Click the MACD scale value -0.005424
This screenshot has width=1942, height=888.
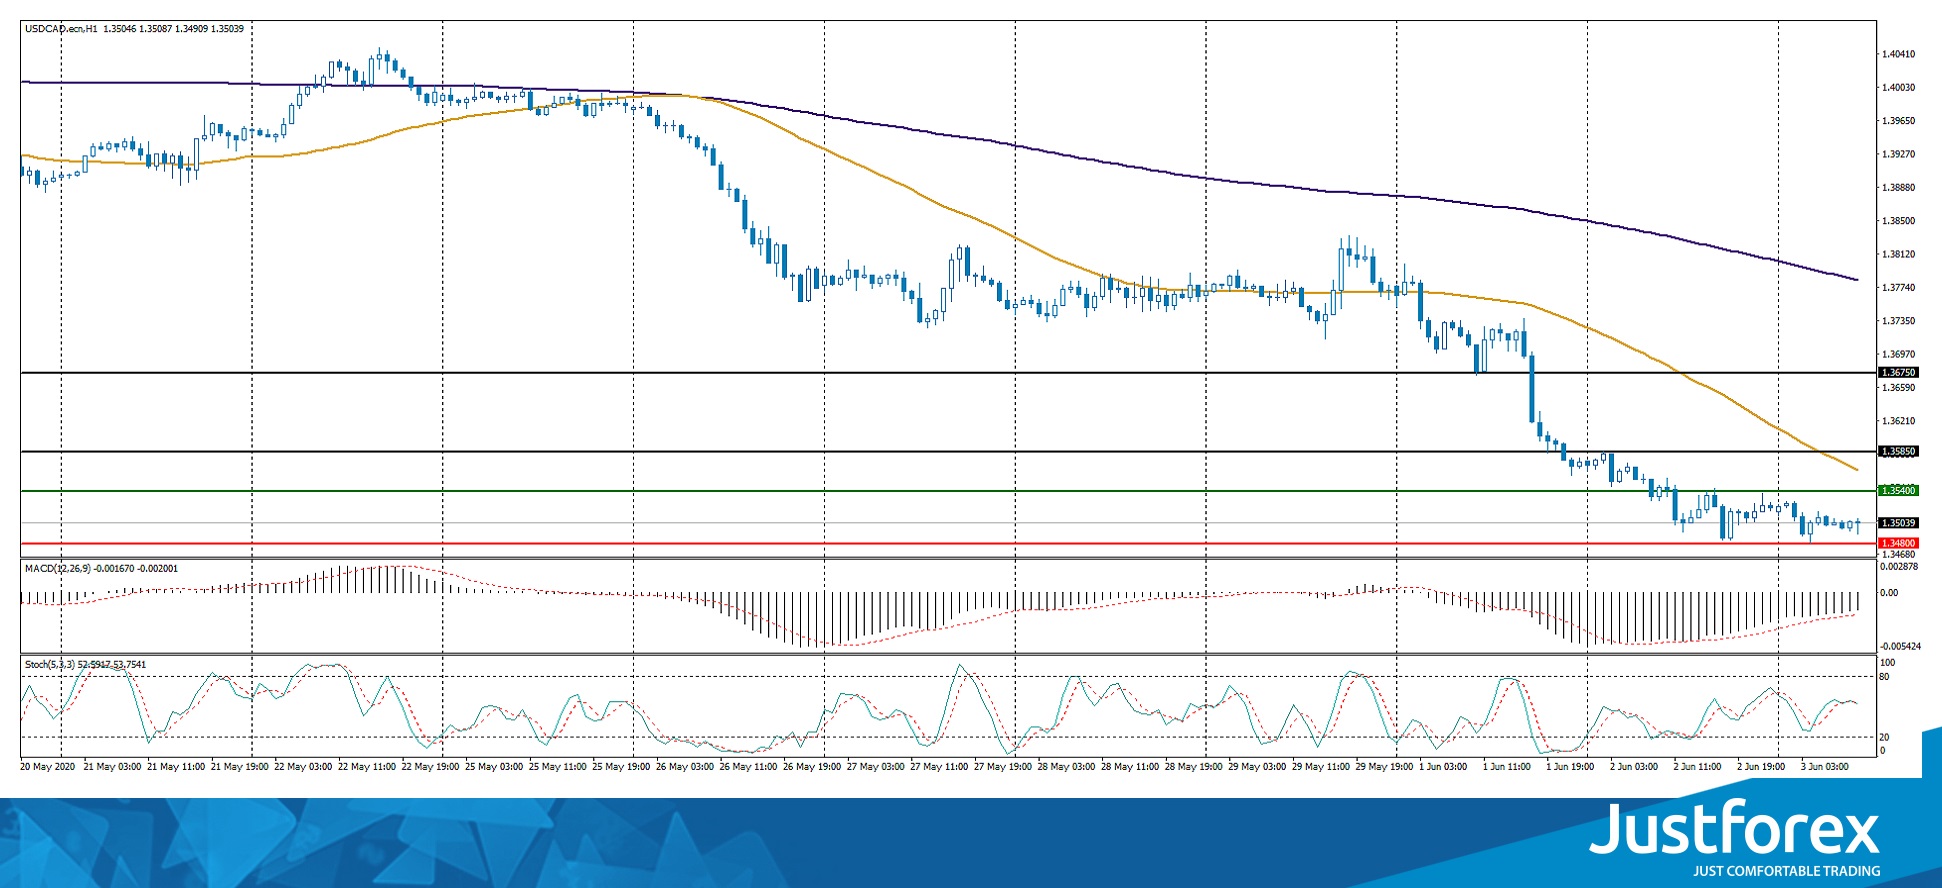(1900, 647)
